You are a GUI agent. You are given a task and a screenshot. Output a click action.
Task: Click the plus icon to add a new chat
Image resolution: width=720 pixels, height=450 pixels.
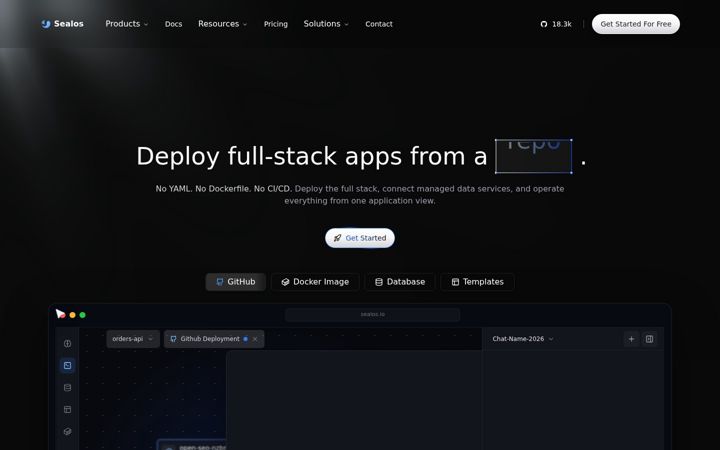pos(631,339)
